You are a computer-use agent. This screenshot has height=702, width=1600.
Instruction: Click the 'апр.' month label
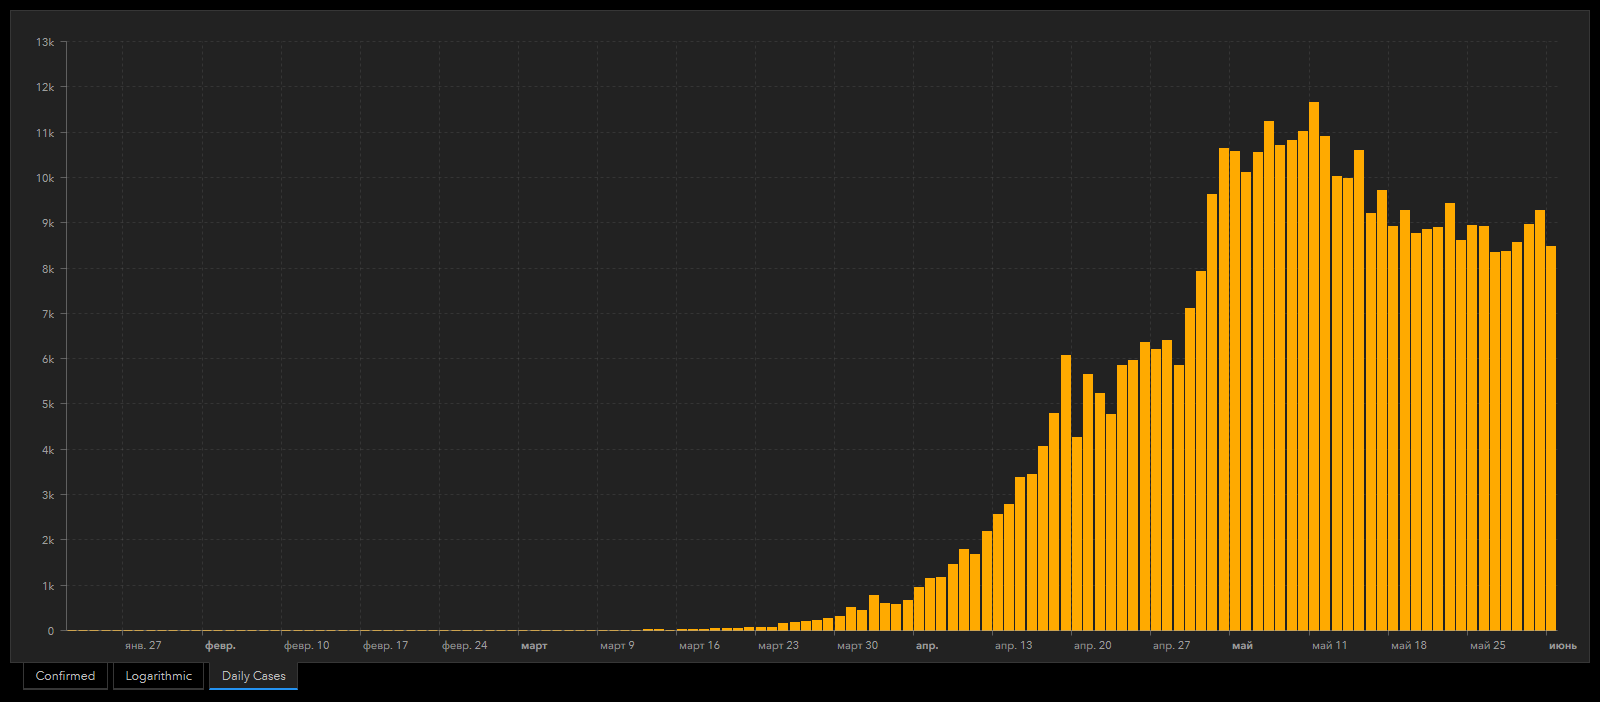[x=927, y=645]
